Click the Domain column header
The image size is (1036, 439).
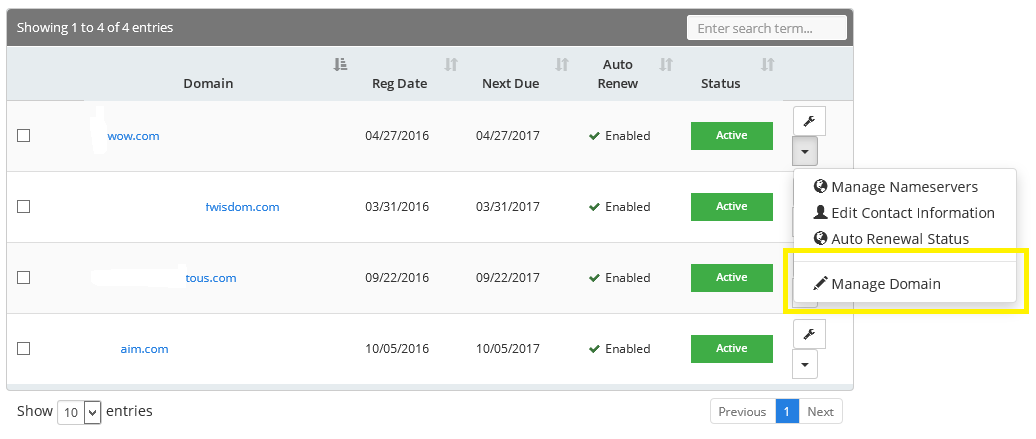point(208,83)
